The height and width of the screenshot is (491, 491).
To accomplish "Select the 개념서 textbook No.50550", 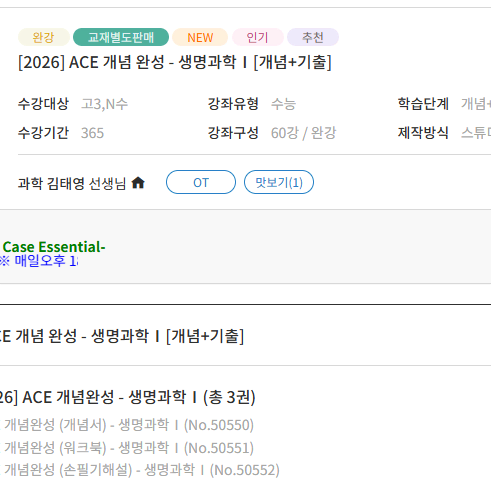I will (127, 425).
